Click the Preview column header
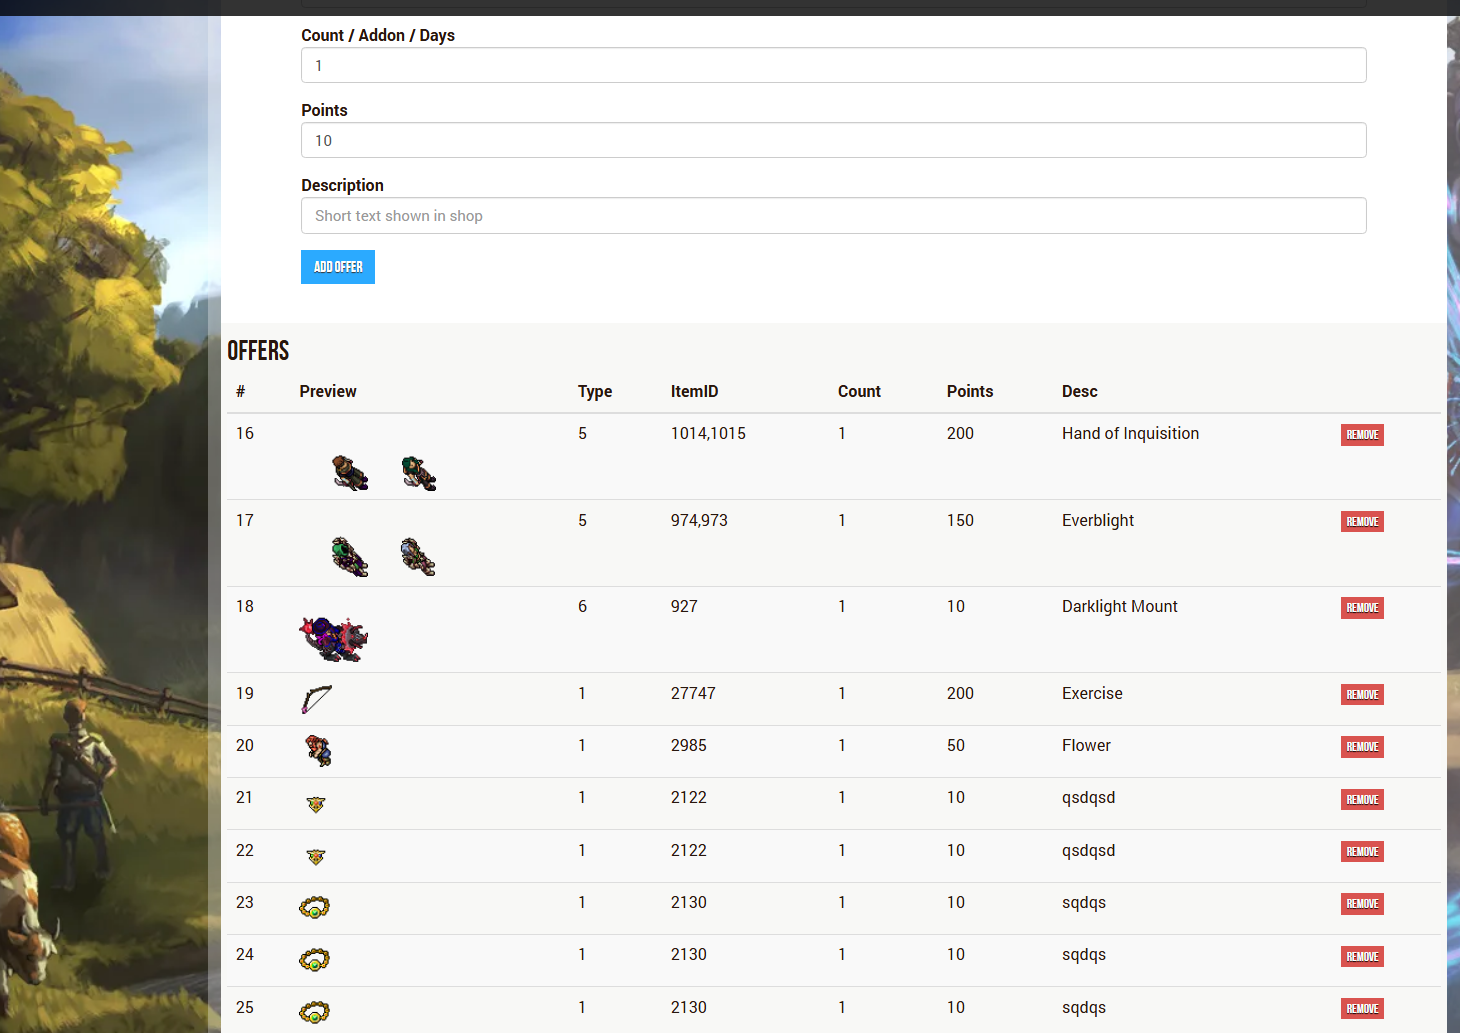The width and height of the screenshot is (1460, 1033). 328,391
